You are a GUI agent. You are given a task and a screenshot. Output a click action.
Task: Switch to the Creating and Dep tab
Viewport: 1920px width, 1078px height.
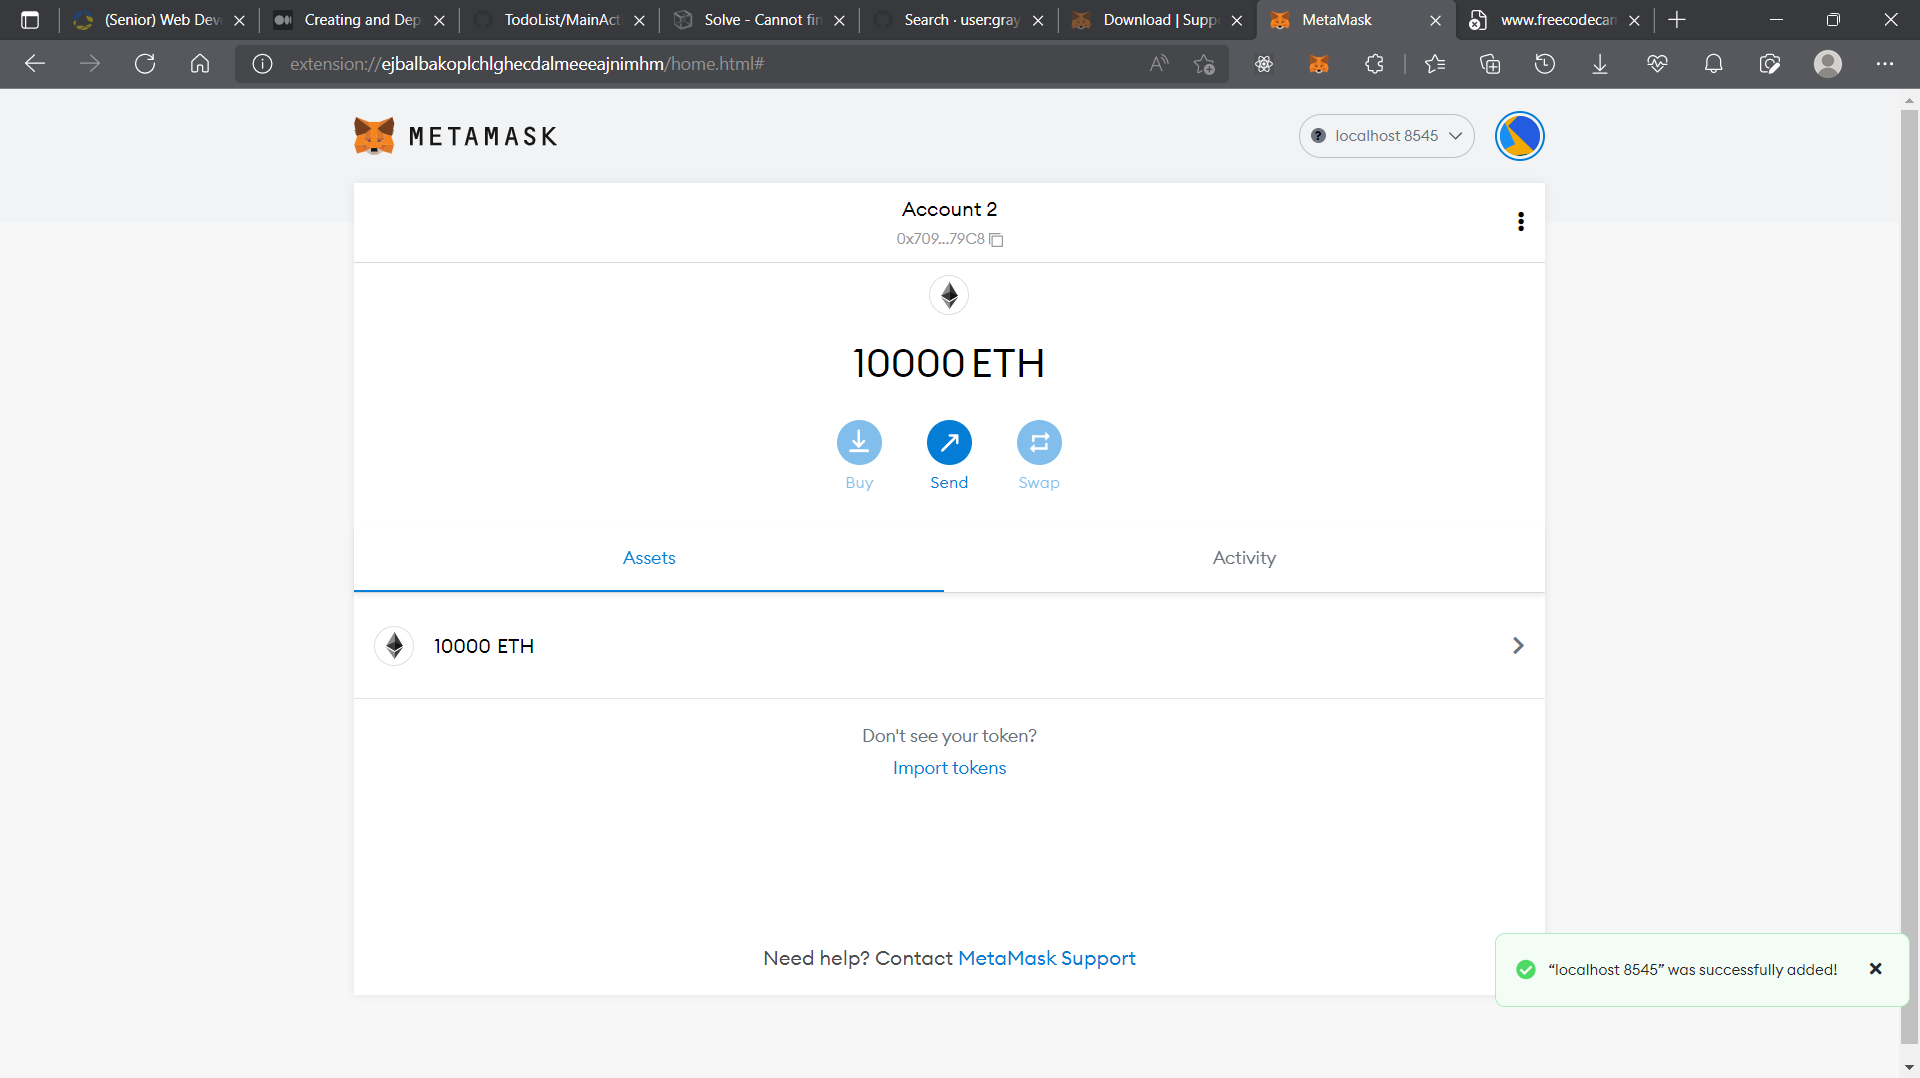pos(360,20)
